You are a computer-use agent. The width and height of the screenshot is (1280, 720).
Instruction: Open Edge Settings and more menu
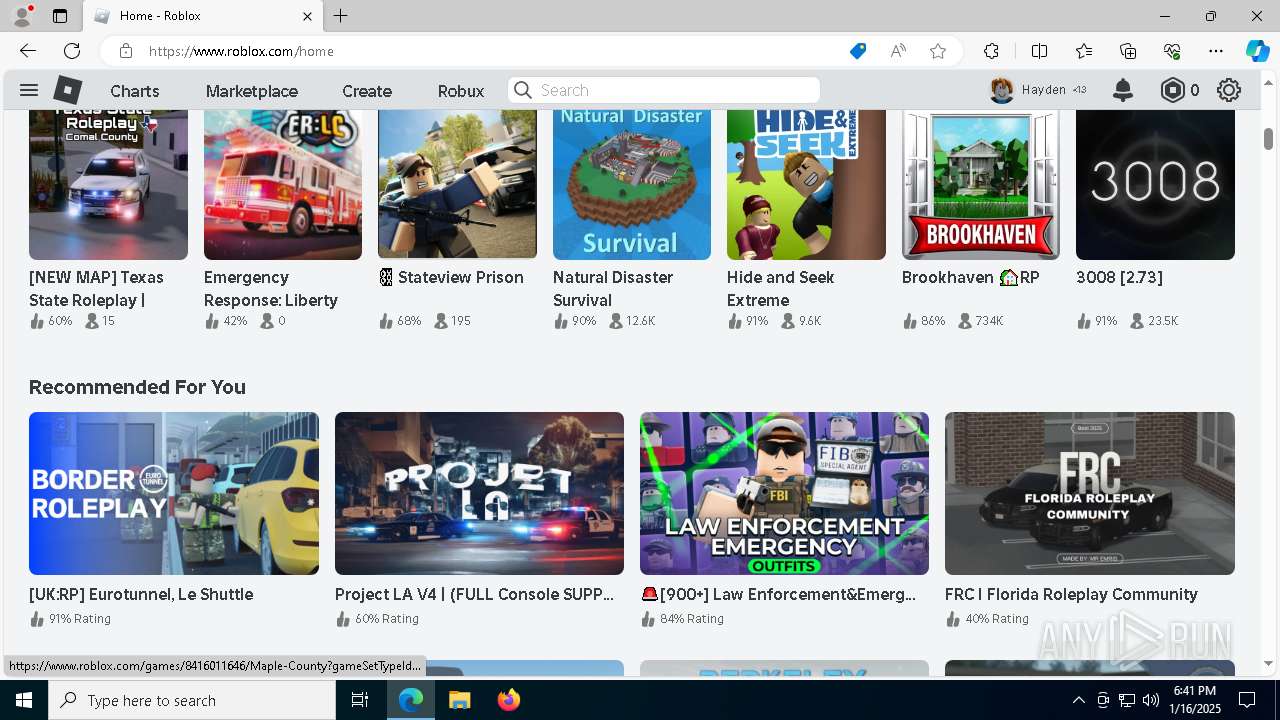tap(1216, 51)
